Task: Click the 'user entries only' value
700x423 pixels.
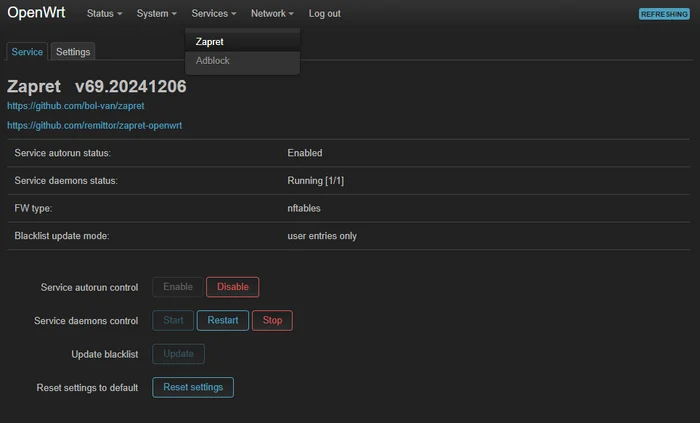Action: (x=322, y=236)
